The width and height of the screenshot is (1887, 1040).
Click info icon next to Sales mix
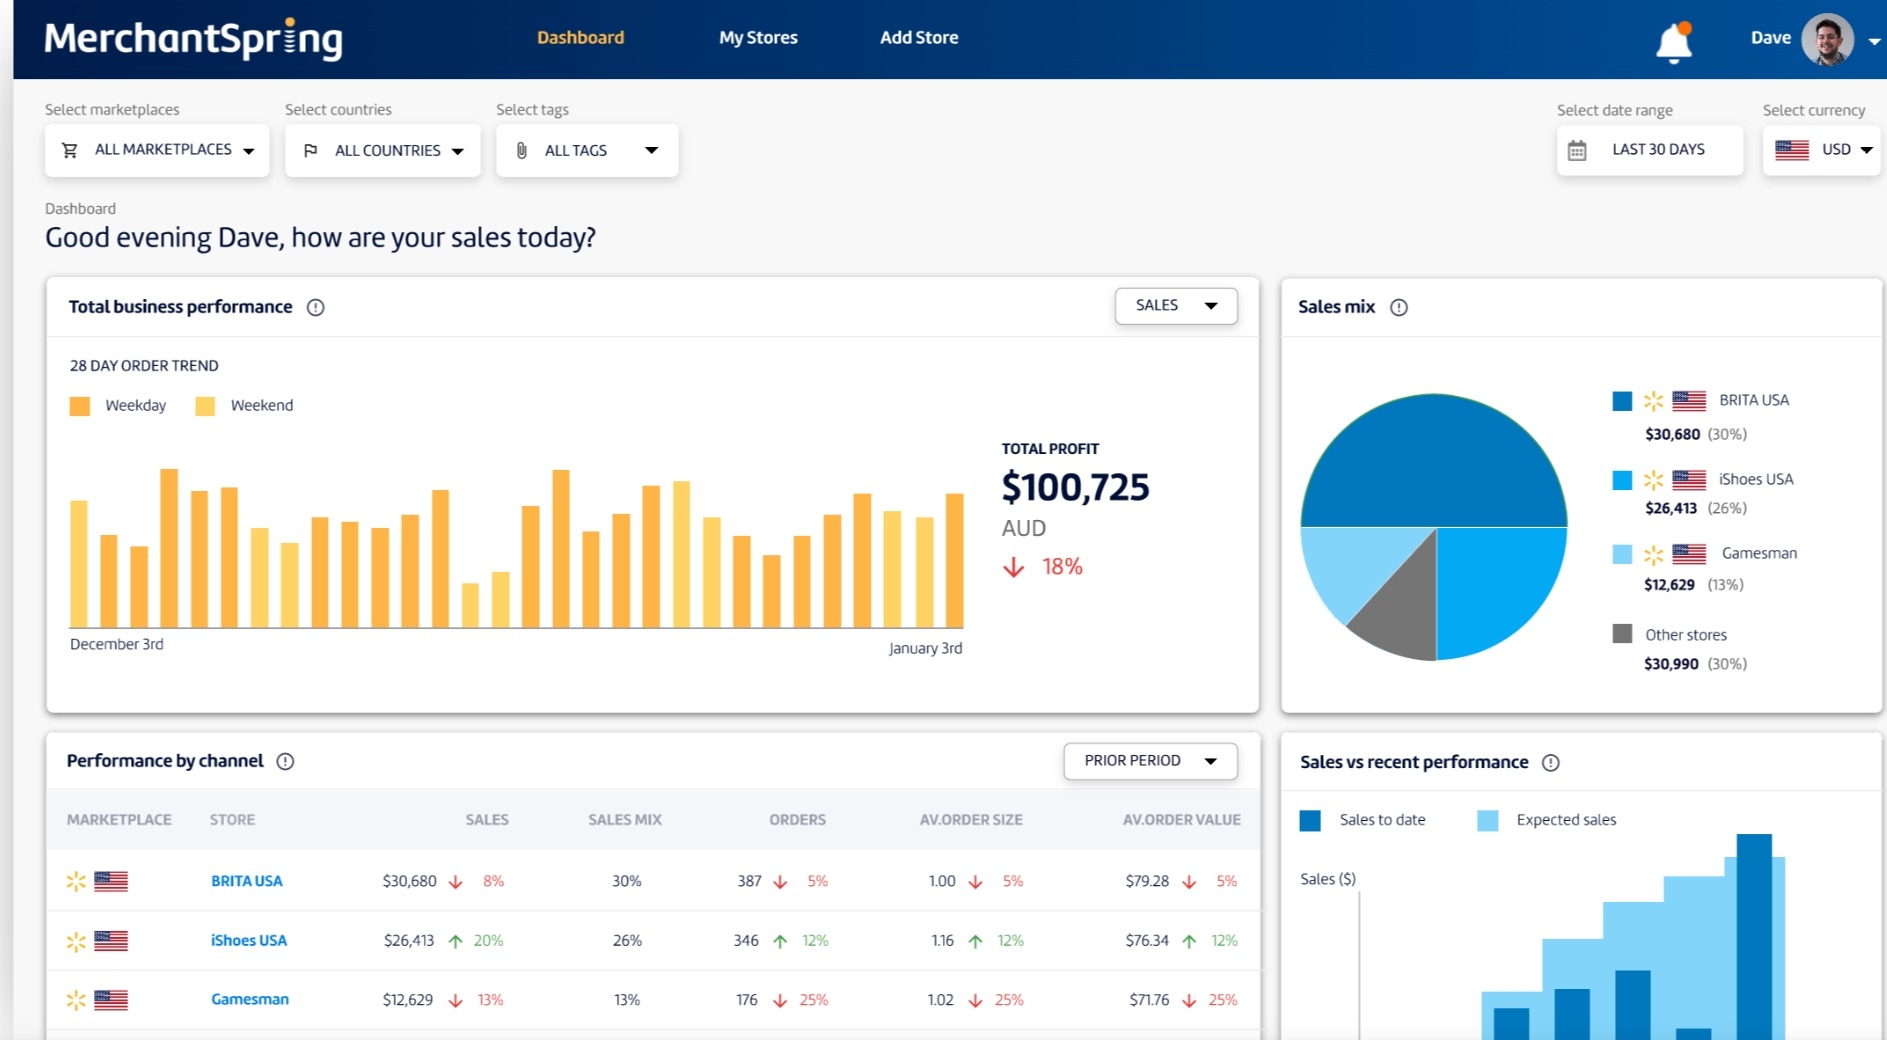pyautogui.click(x=1399, y=307)
